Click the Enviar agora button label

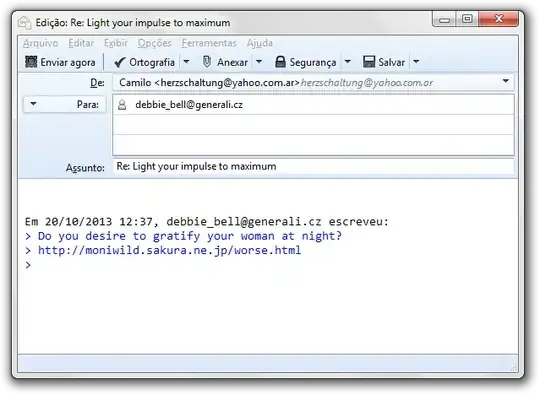point(68,62)
